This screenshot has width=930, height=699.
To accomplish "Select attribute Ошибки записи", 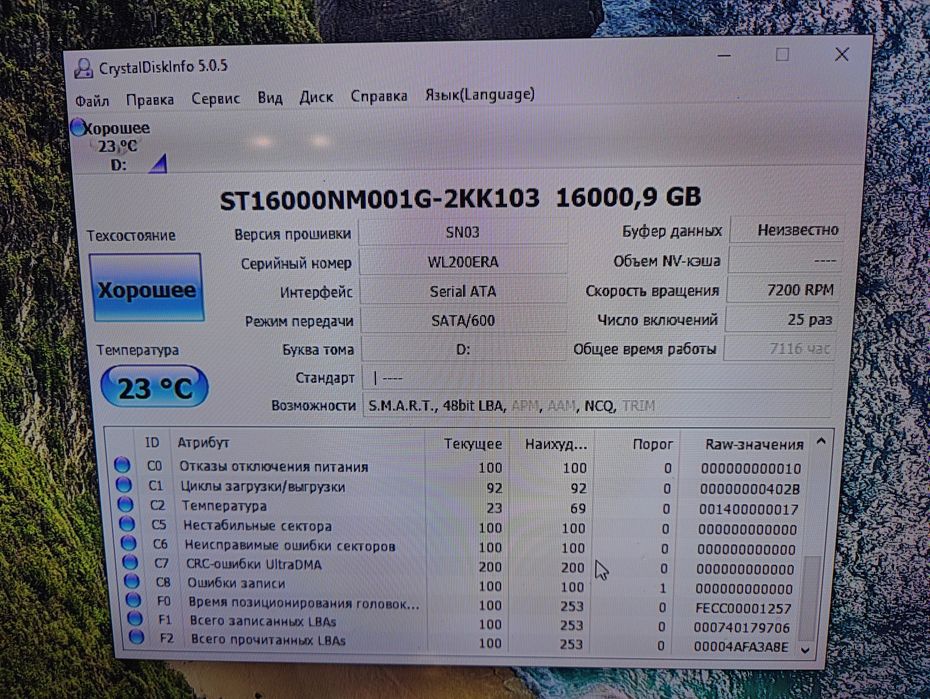I will (x=236, y=583).
